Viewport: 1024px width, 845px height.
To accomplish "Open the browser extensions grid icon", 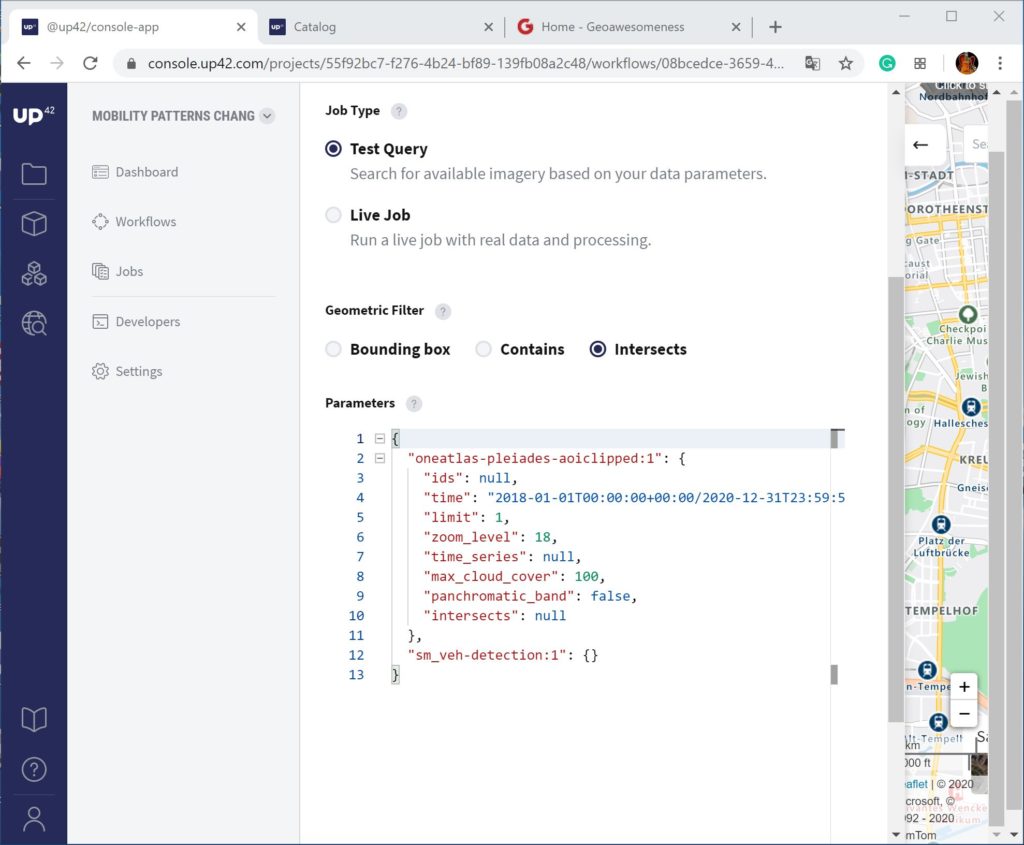I will point(920,63).
